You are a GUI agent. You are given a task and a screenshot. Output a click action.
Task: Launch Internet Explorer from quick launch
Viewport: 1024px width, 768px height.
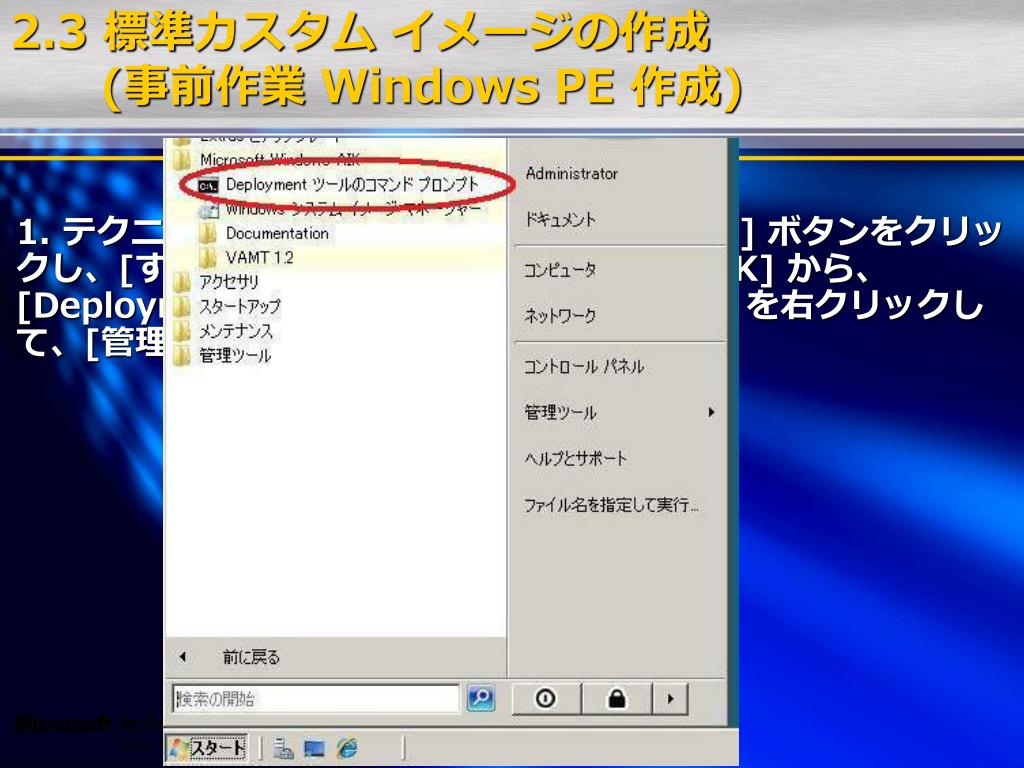point(347,748)
